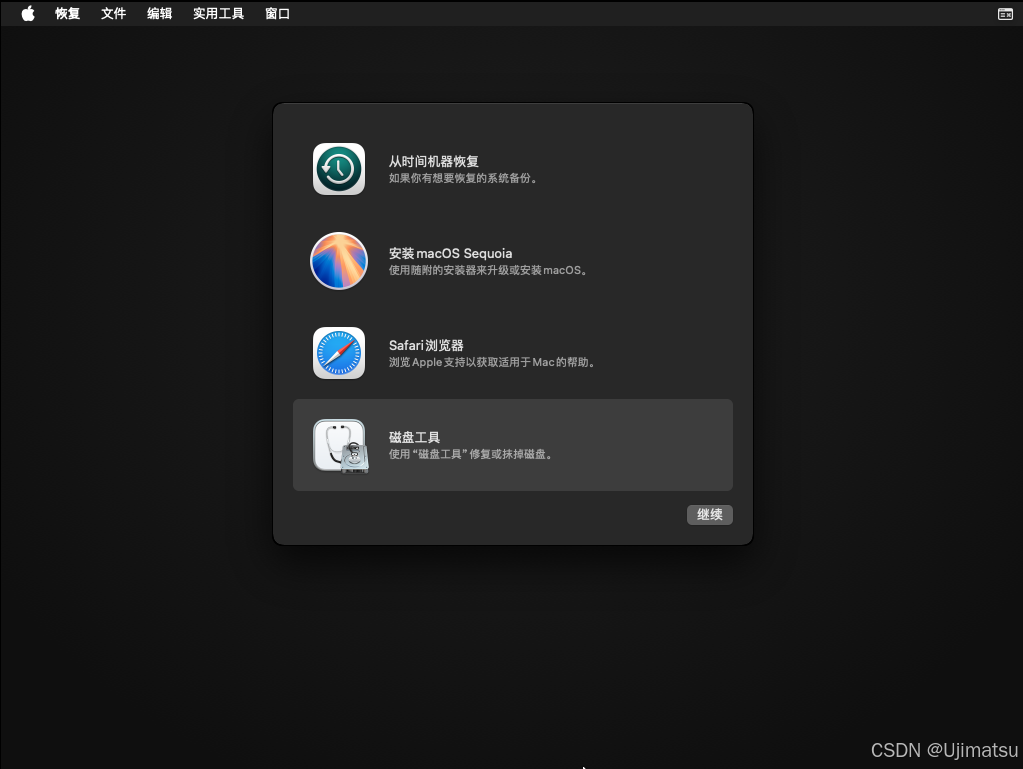Choose the 磁盘工具 title
Screen dimensions: 1023x769
click(414, 437)
